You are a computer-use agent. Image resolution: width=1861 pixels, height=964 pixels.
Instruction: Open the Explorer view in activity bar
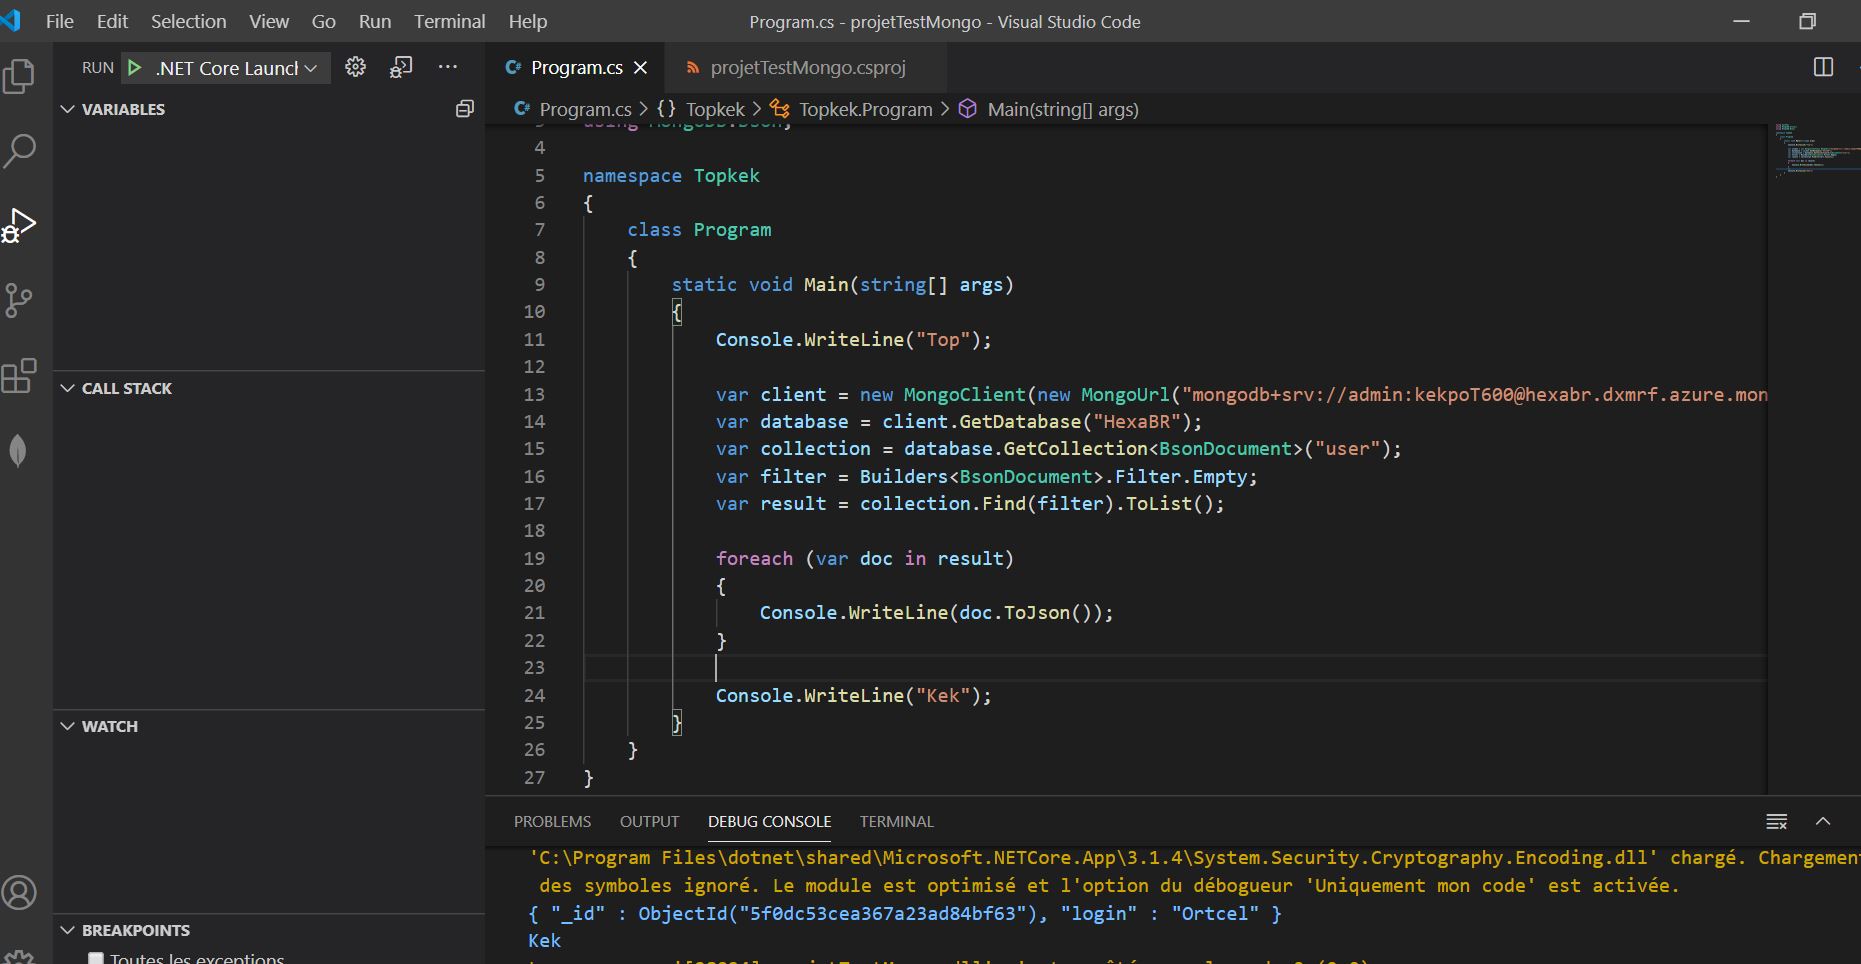[20, 76]
